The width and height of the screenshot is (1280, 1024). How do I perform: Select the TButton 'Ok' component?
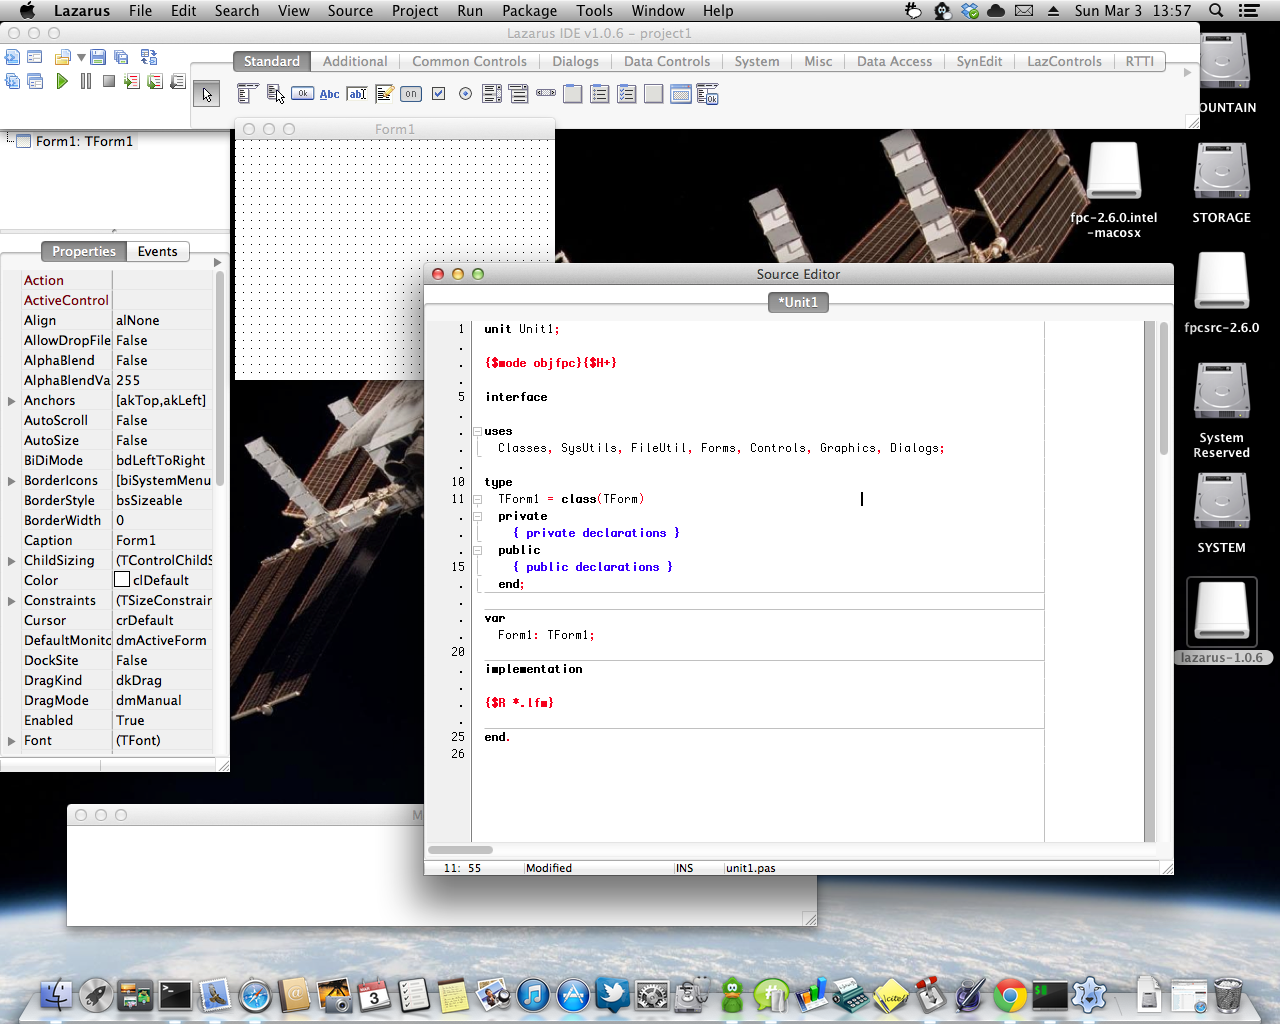point(302,94)
